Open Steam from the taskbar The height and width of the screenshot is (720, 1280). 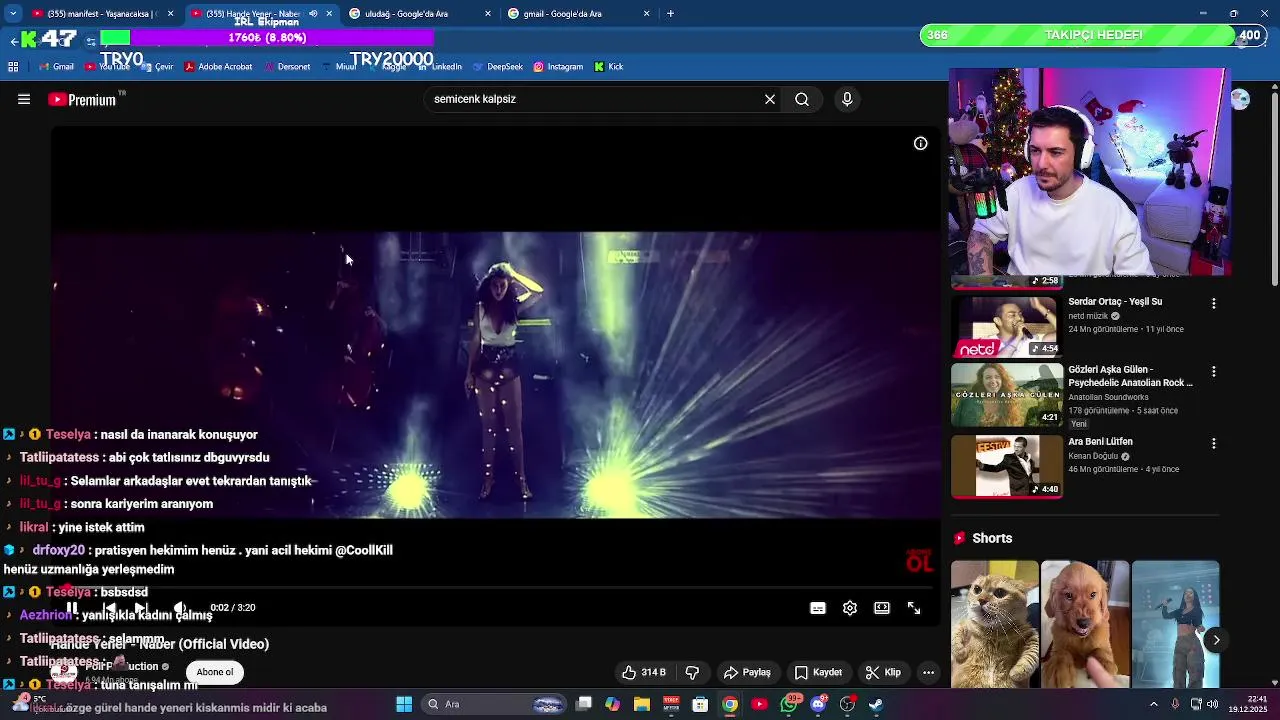tap(876, 704)
